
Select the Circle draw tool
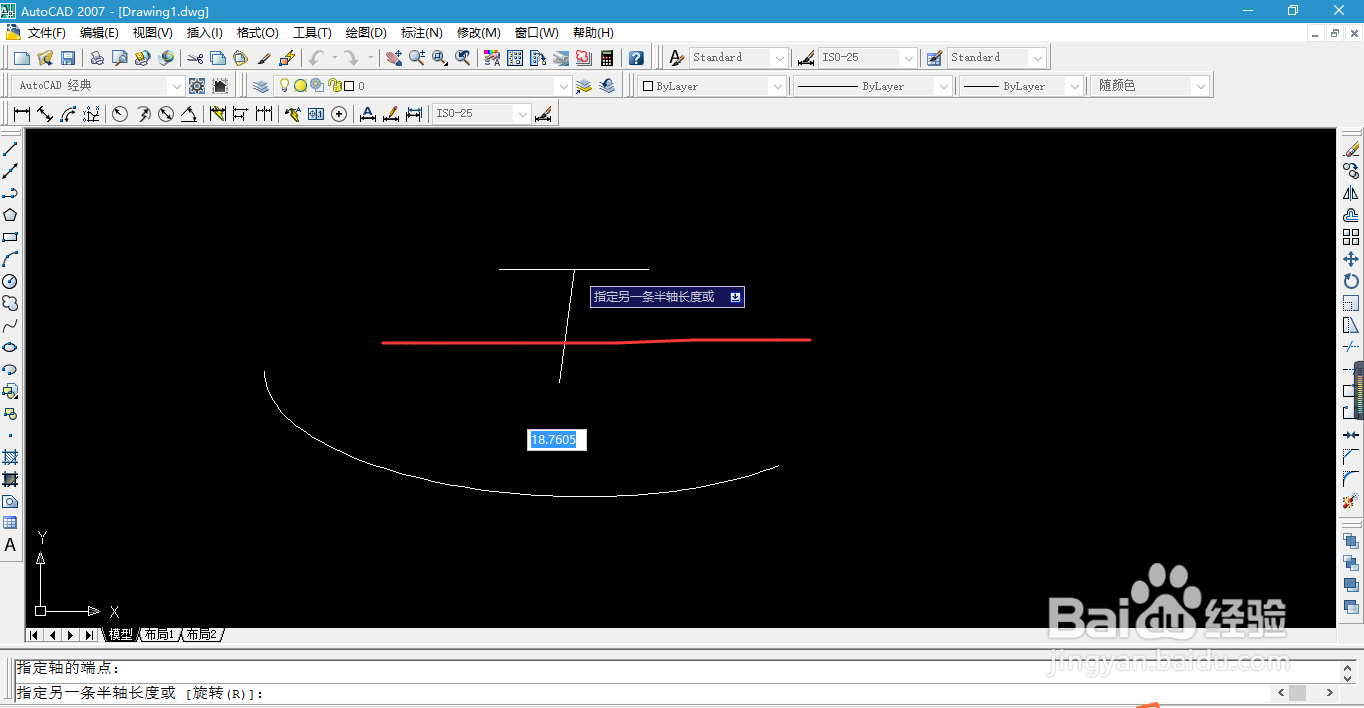point(10,281)
